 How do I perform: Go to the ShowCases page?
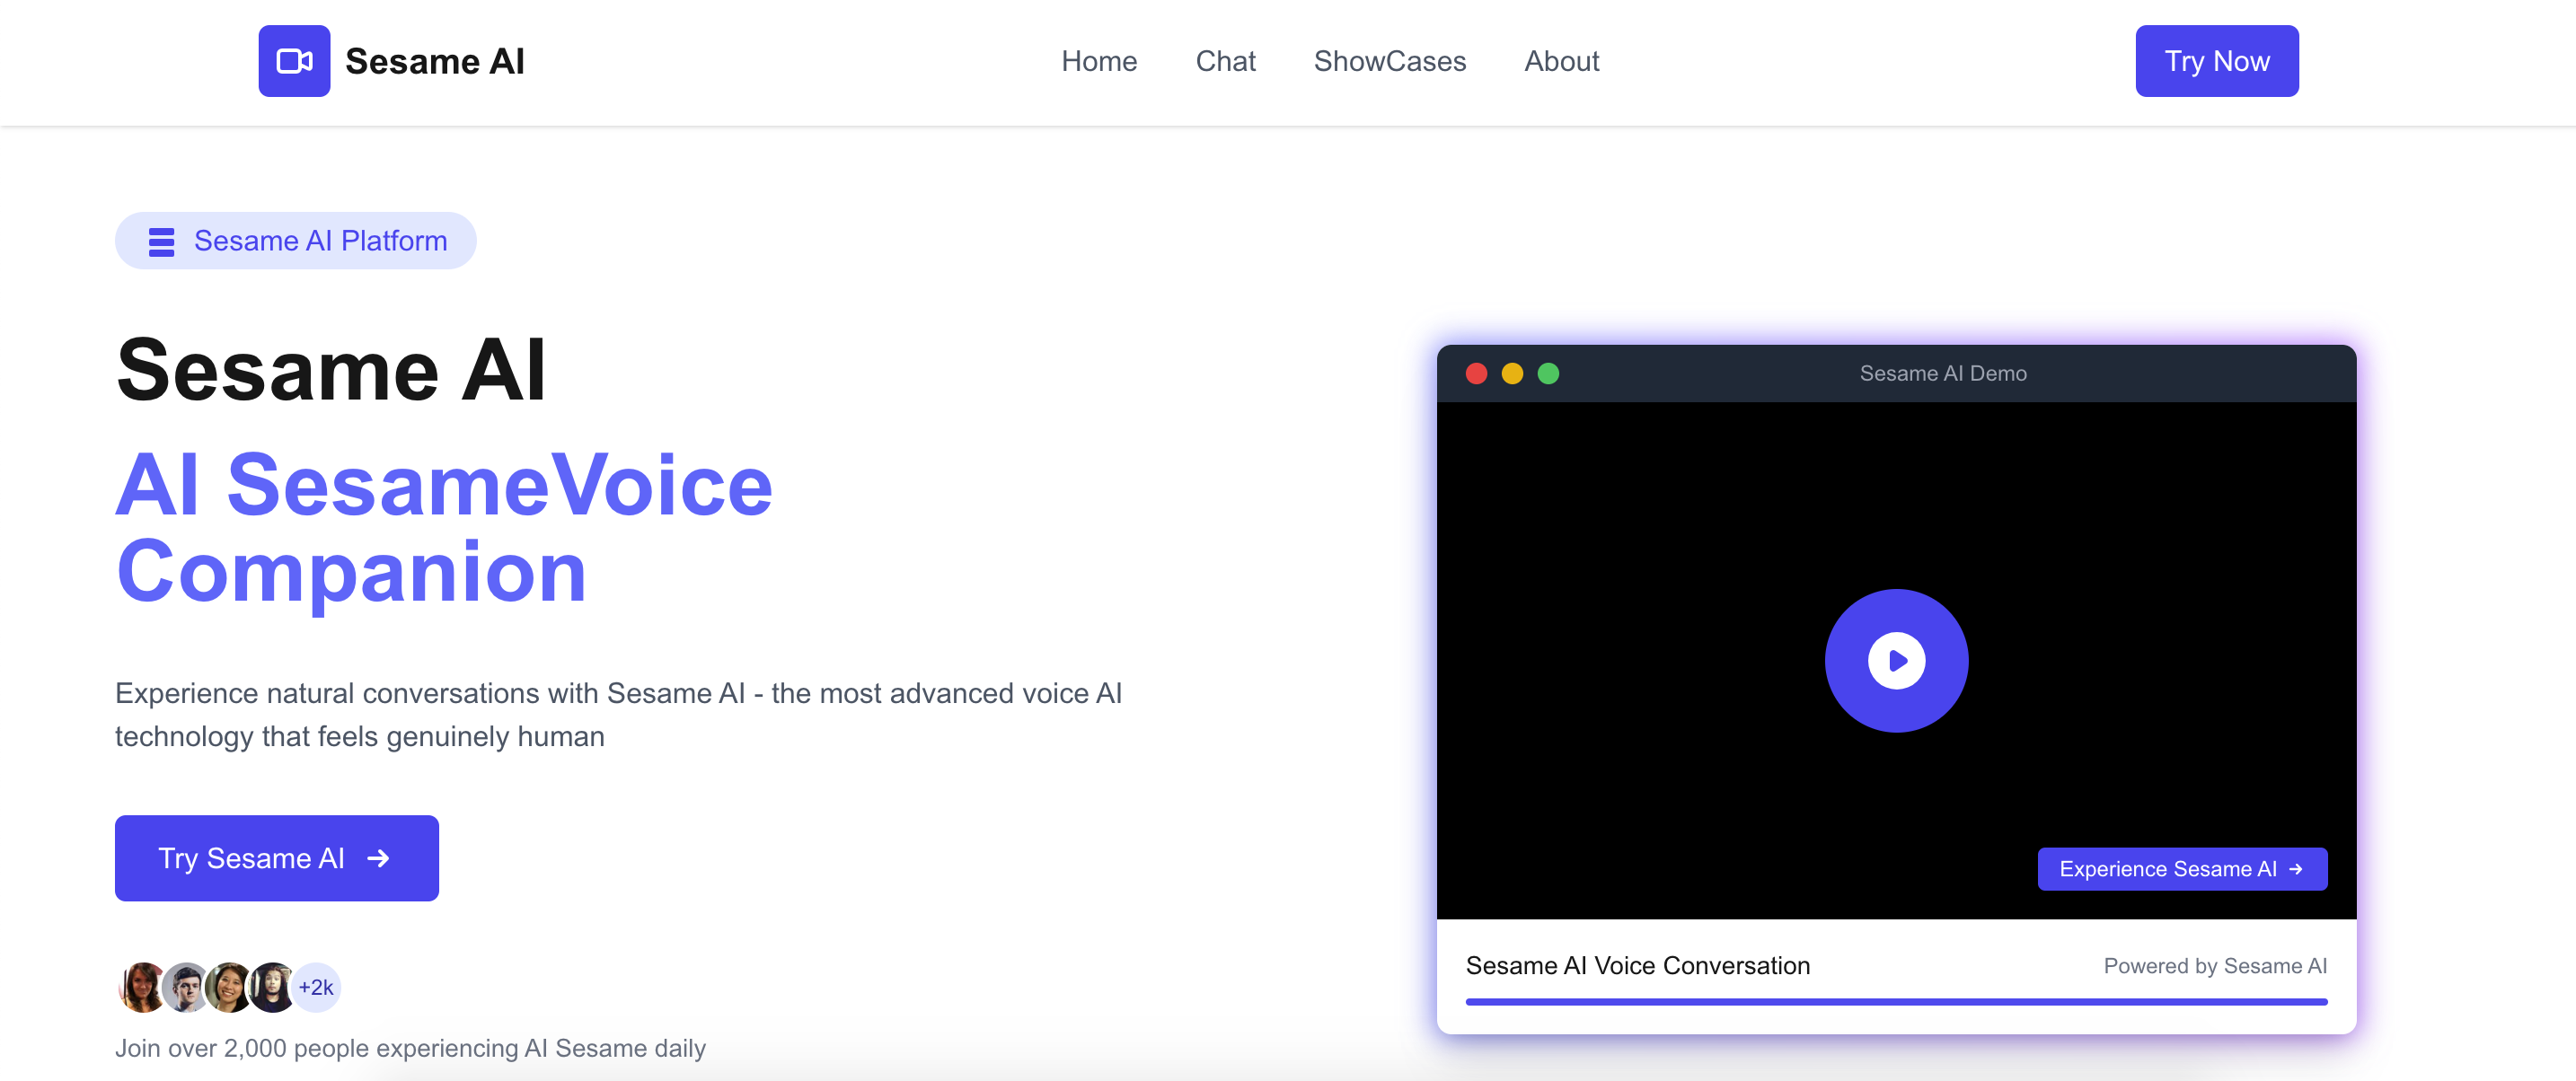[1389, 61]
